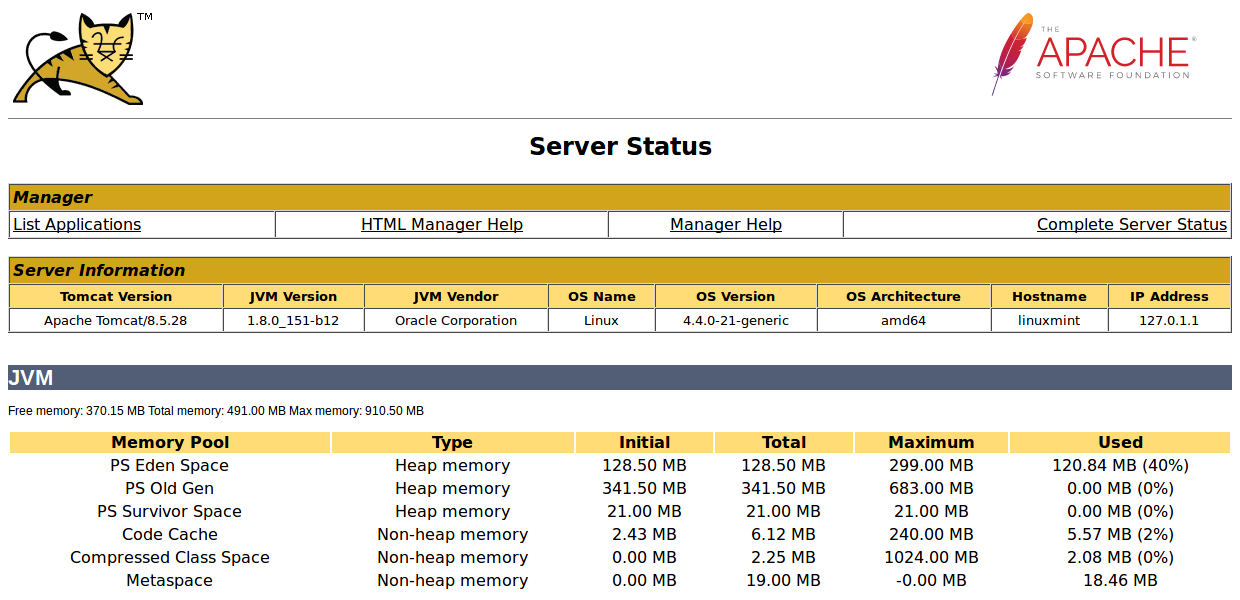Select the Oracle Corporation cell

[456, 321]
